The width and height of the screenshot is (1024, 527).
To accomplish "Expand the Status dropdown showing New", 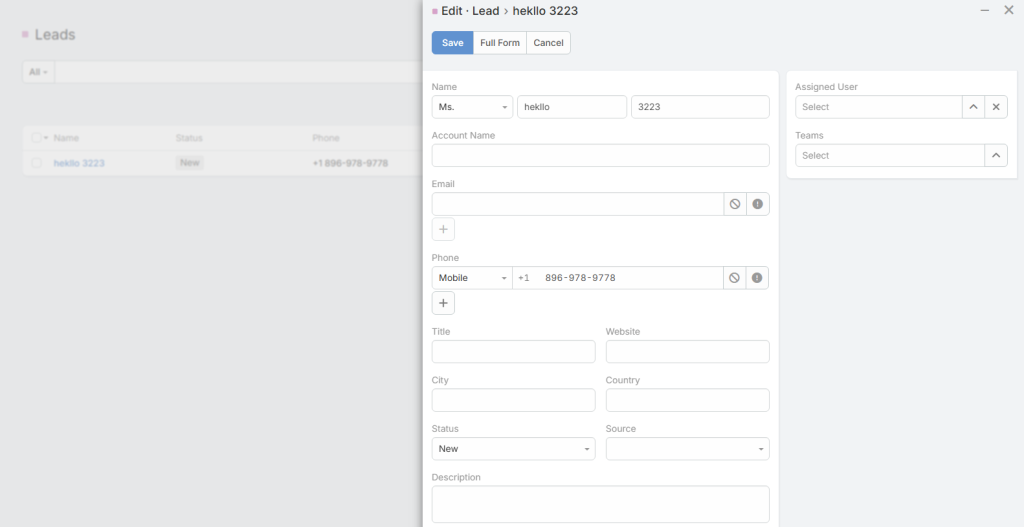I will pyautogui.click(x=513, y=449).
